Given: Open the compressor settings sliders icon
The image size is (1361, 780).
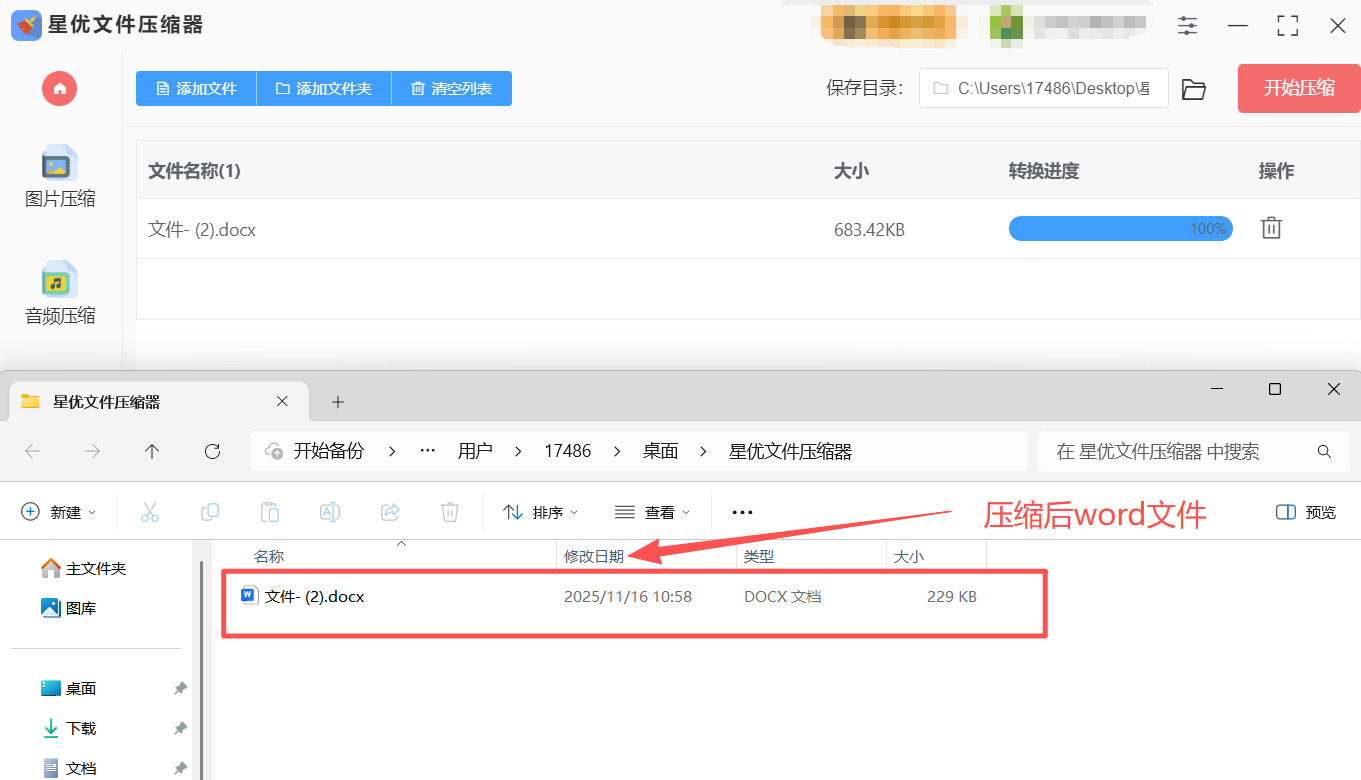Looking at the screenshot, I should [1187, 26].
